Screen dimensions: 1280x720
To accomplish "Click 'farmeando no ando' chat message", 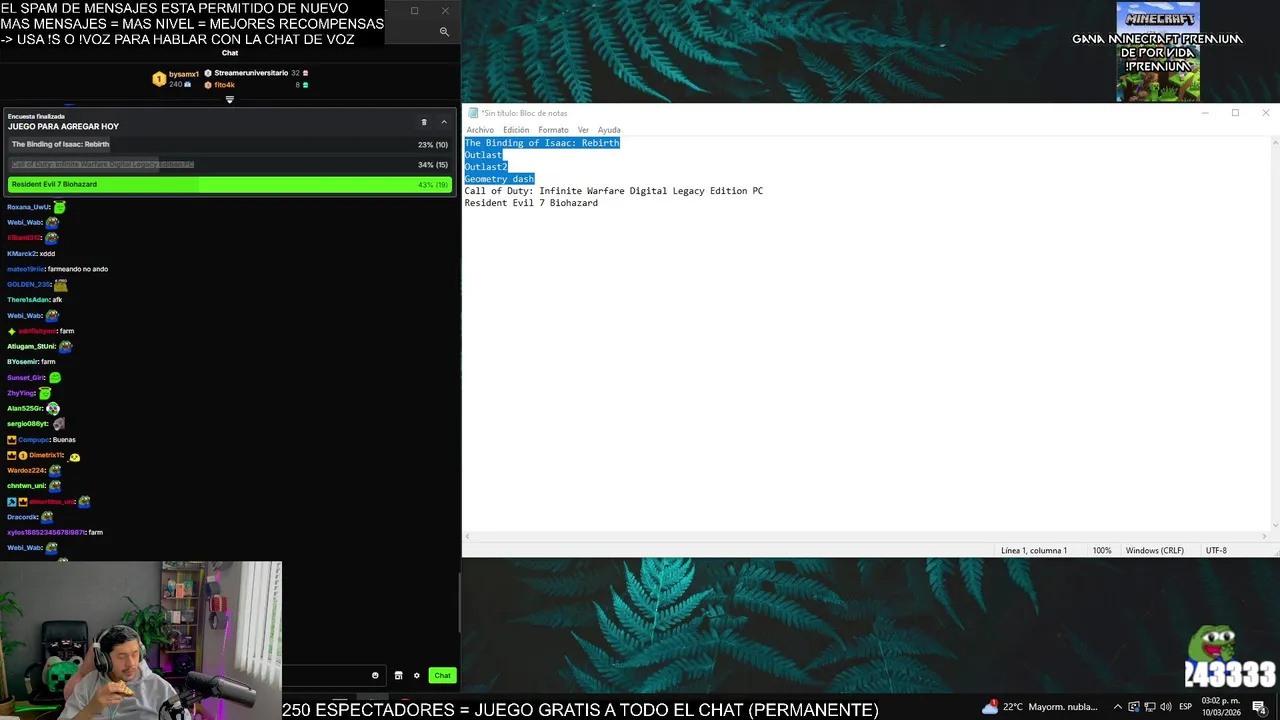I will [x=78, y=269].
